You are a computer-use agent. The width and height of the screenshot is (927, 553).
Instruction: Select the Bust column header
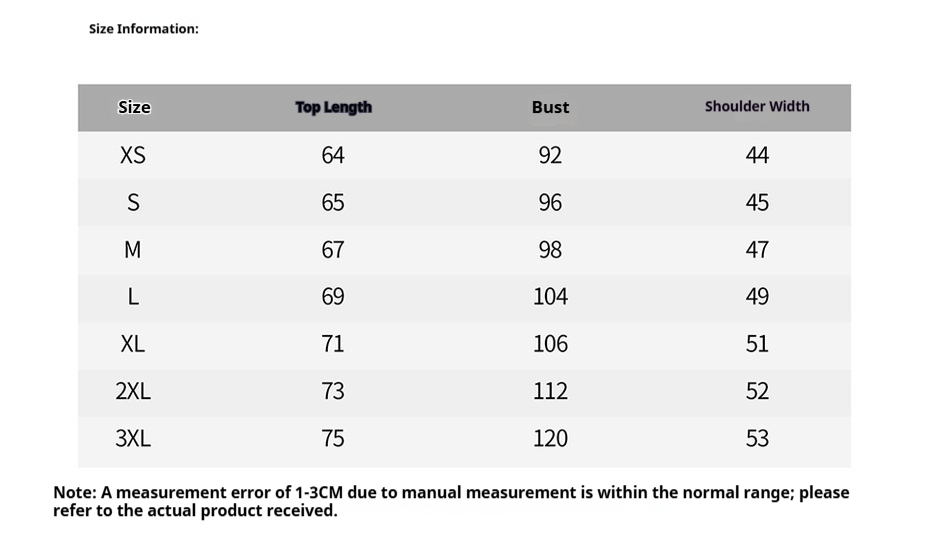click(550, 107)
